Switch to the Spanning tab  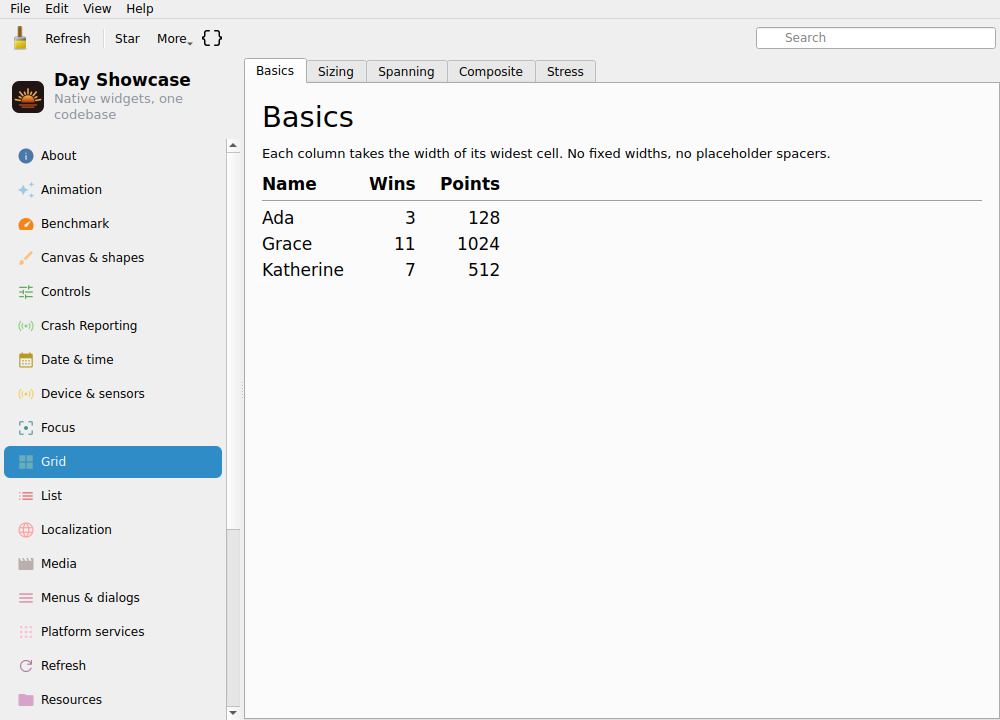406,71
